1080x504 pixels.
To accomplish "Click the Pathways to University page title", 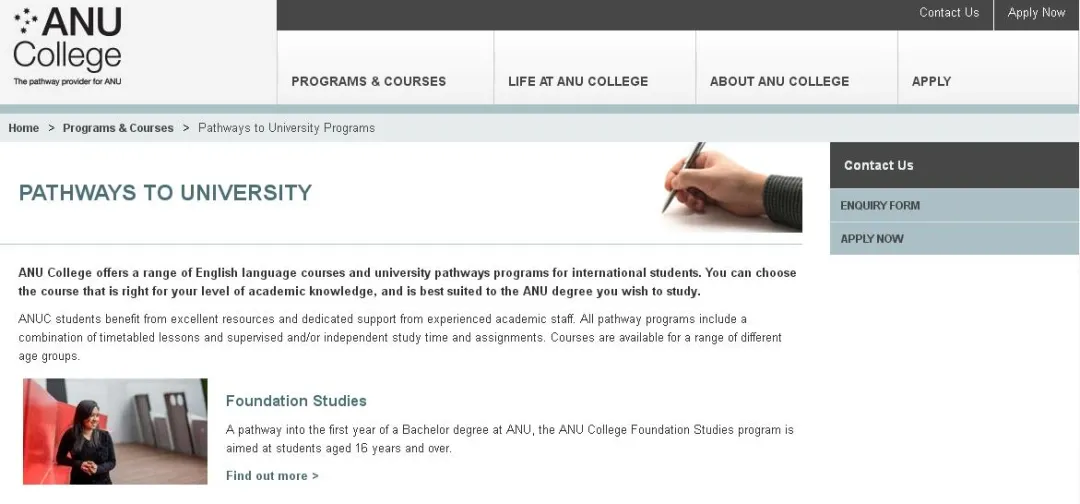I will point(165,193).
